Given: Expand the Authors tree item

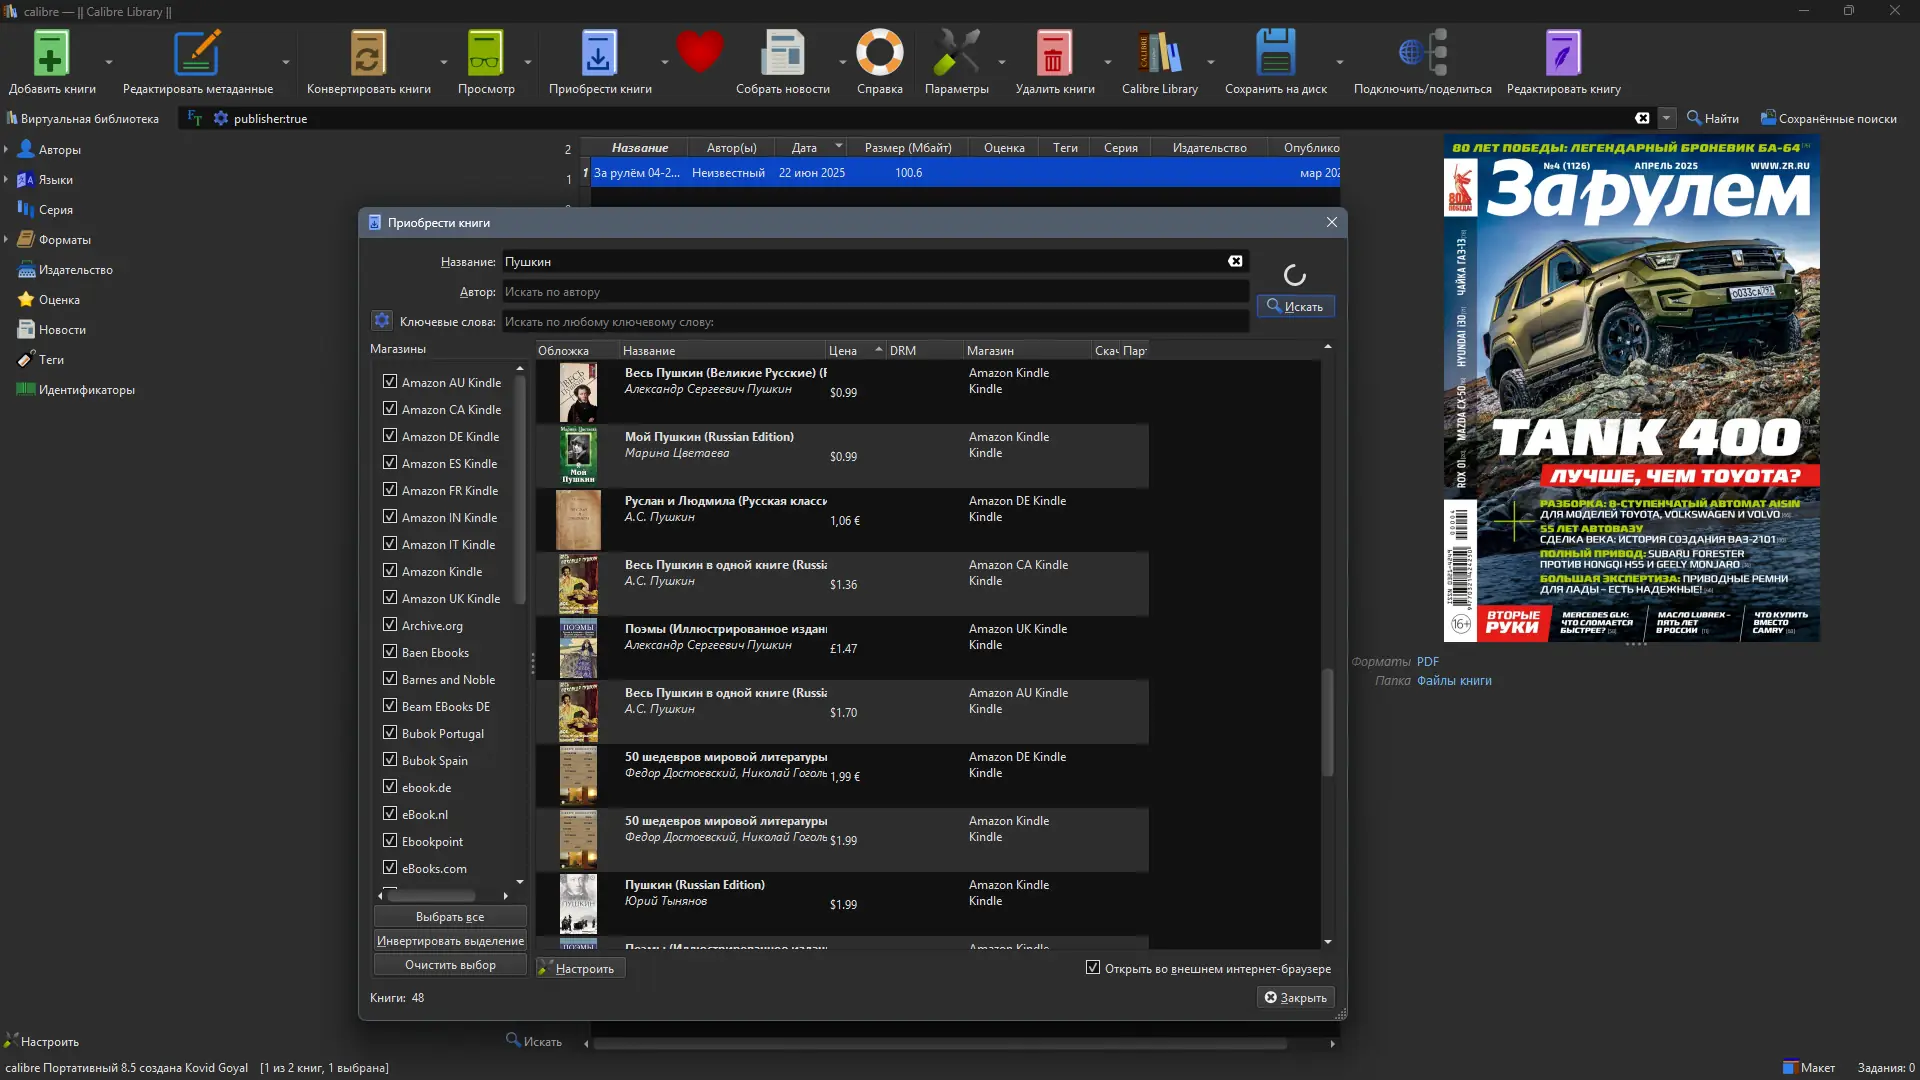Looking at the screenshot, I should [x=6, y=150].
